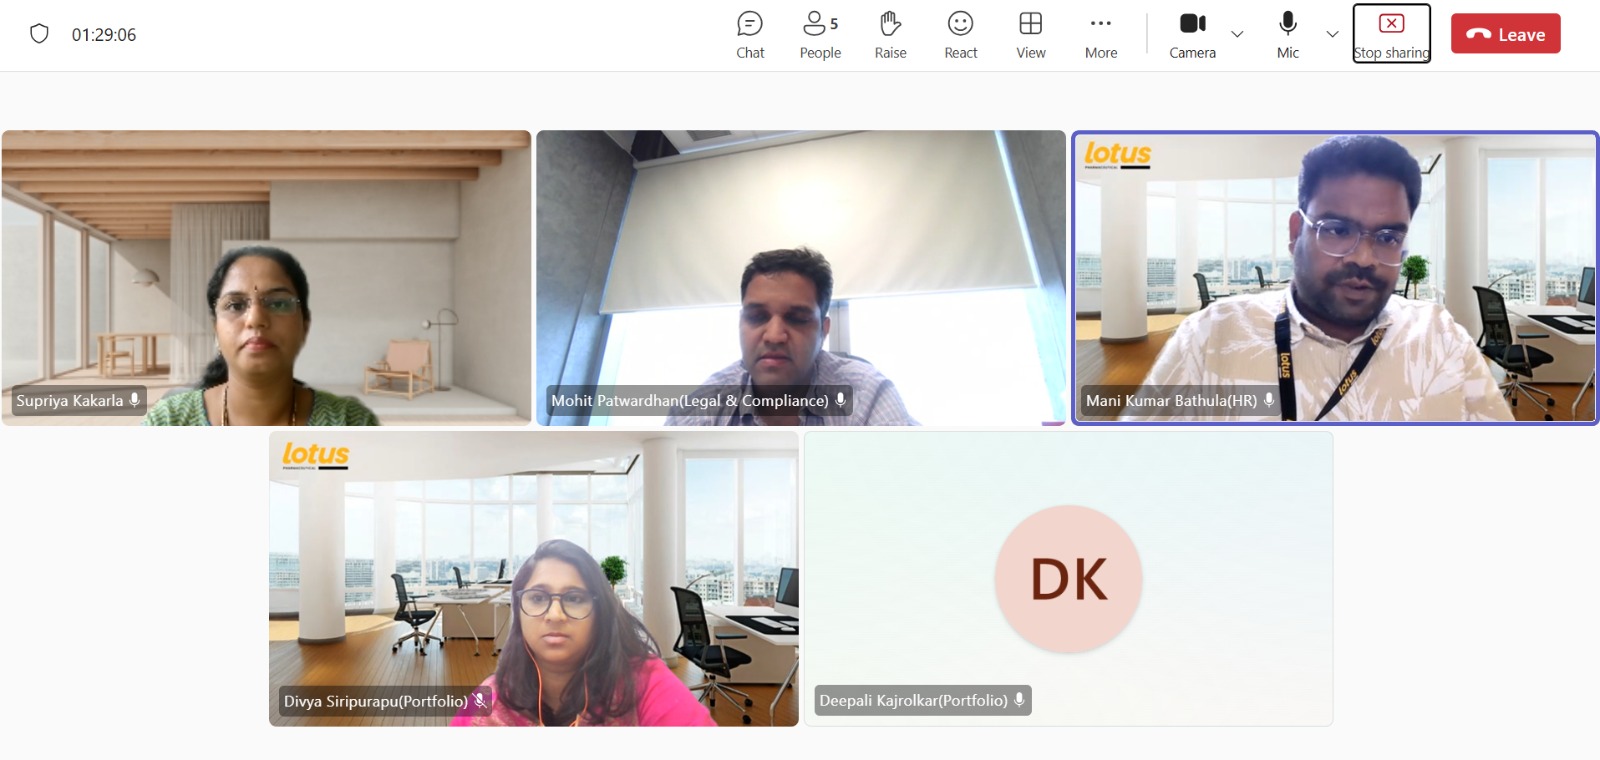Open the React emoji menu

[960, 35]
